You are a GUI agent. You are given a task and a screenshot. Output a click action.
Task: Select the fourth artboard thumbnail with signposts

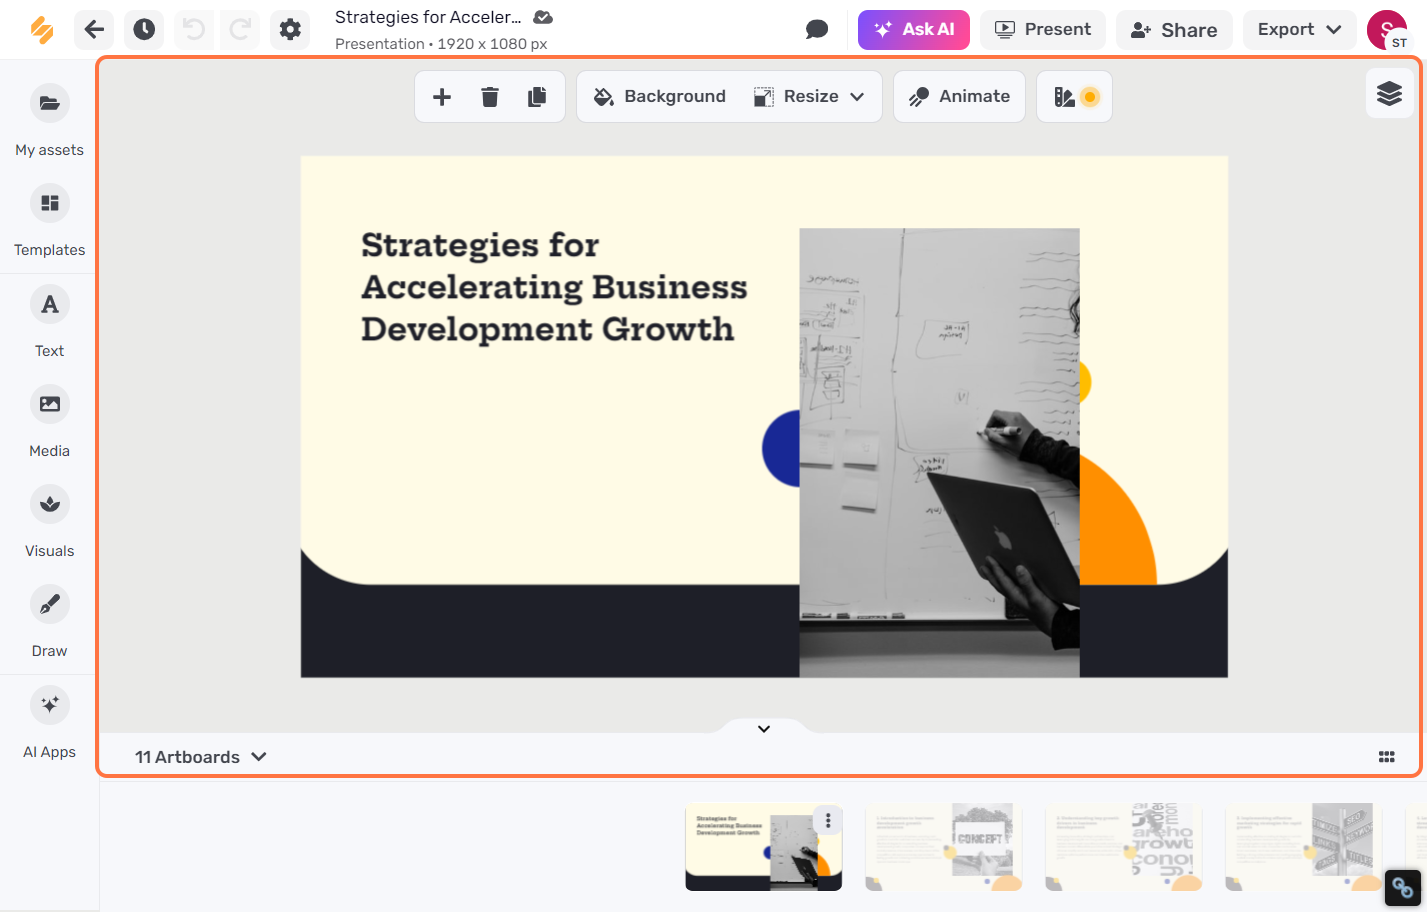pyautogui.click(x=1304, y=847)
